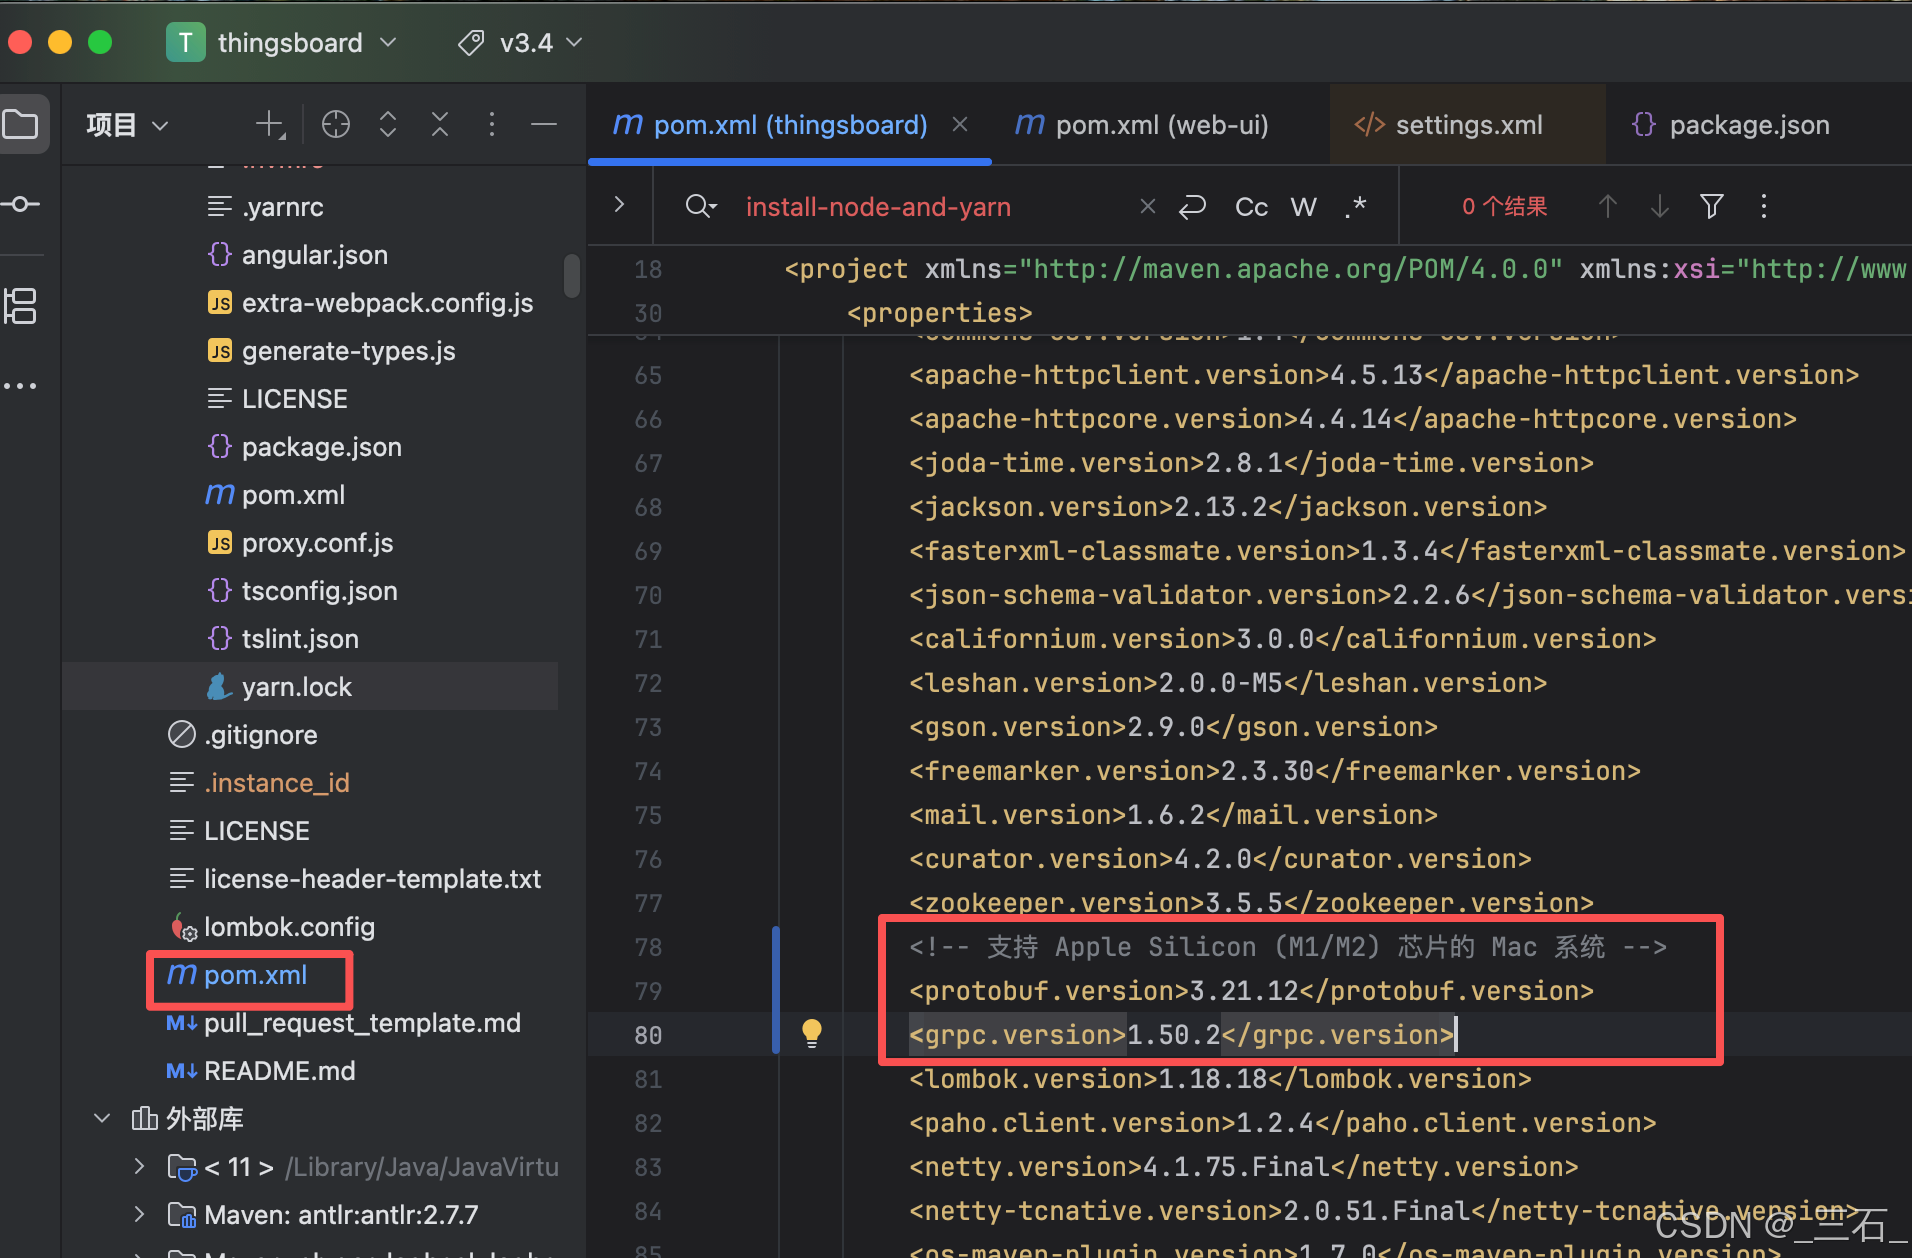Show more tool windows ellipsis

click(x=21, y=386)
